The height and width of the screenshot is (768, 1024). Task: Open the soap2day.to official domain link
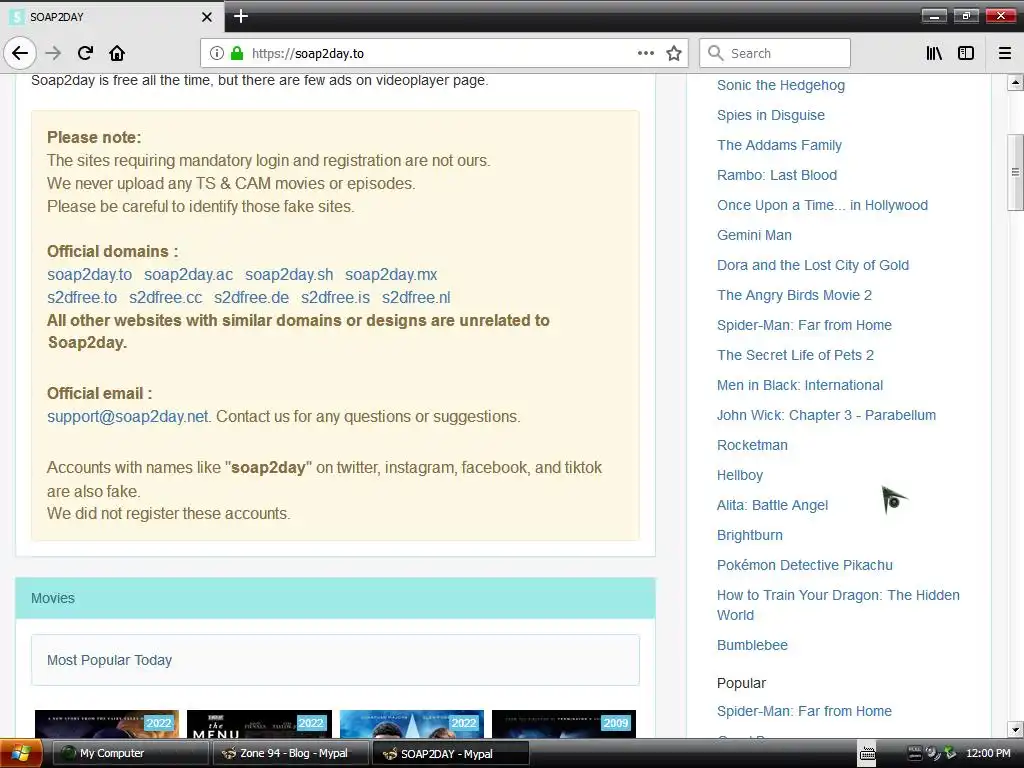89,274
